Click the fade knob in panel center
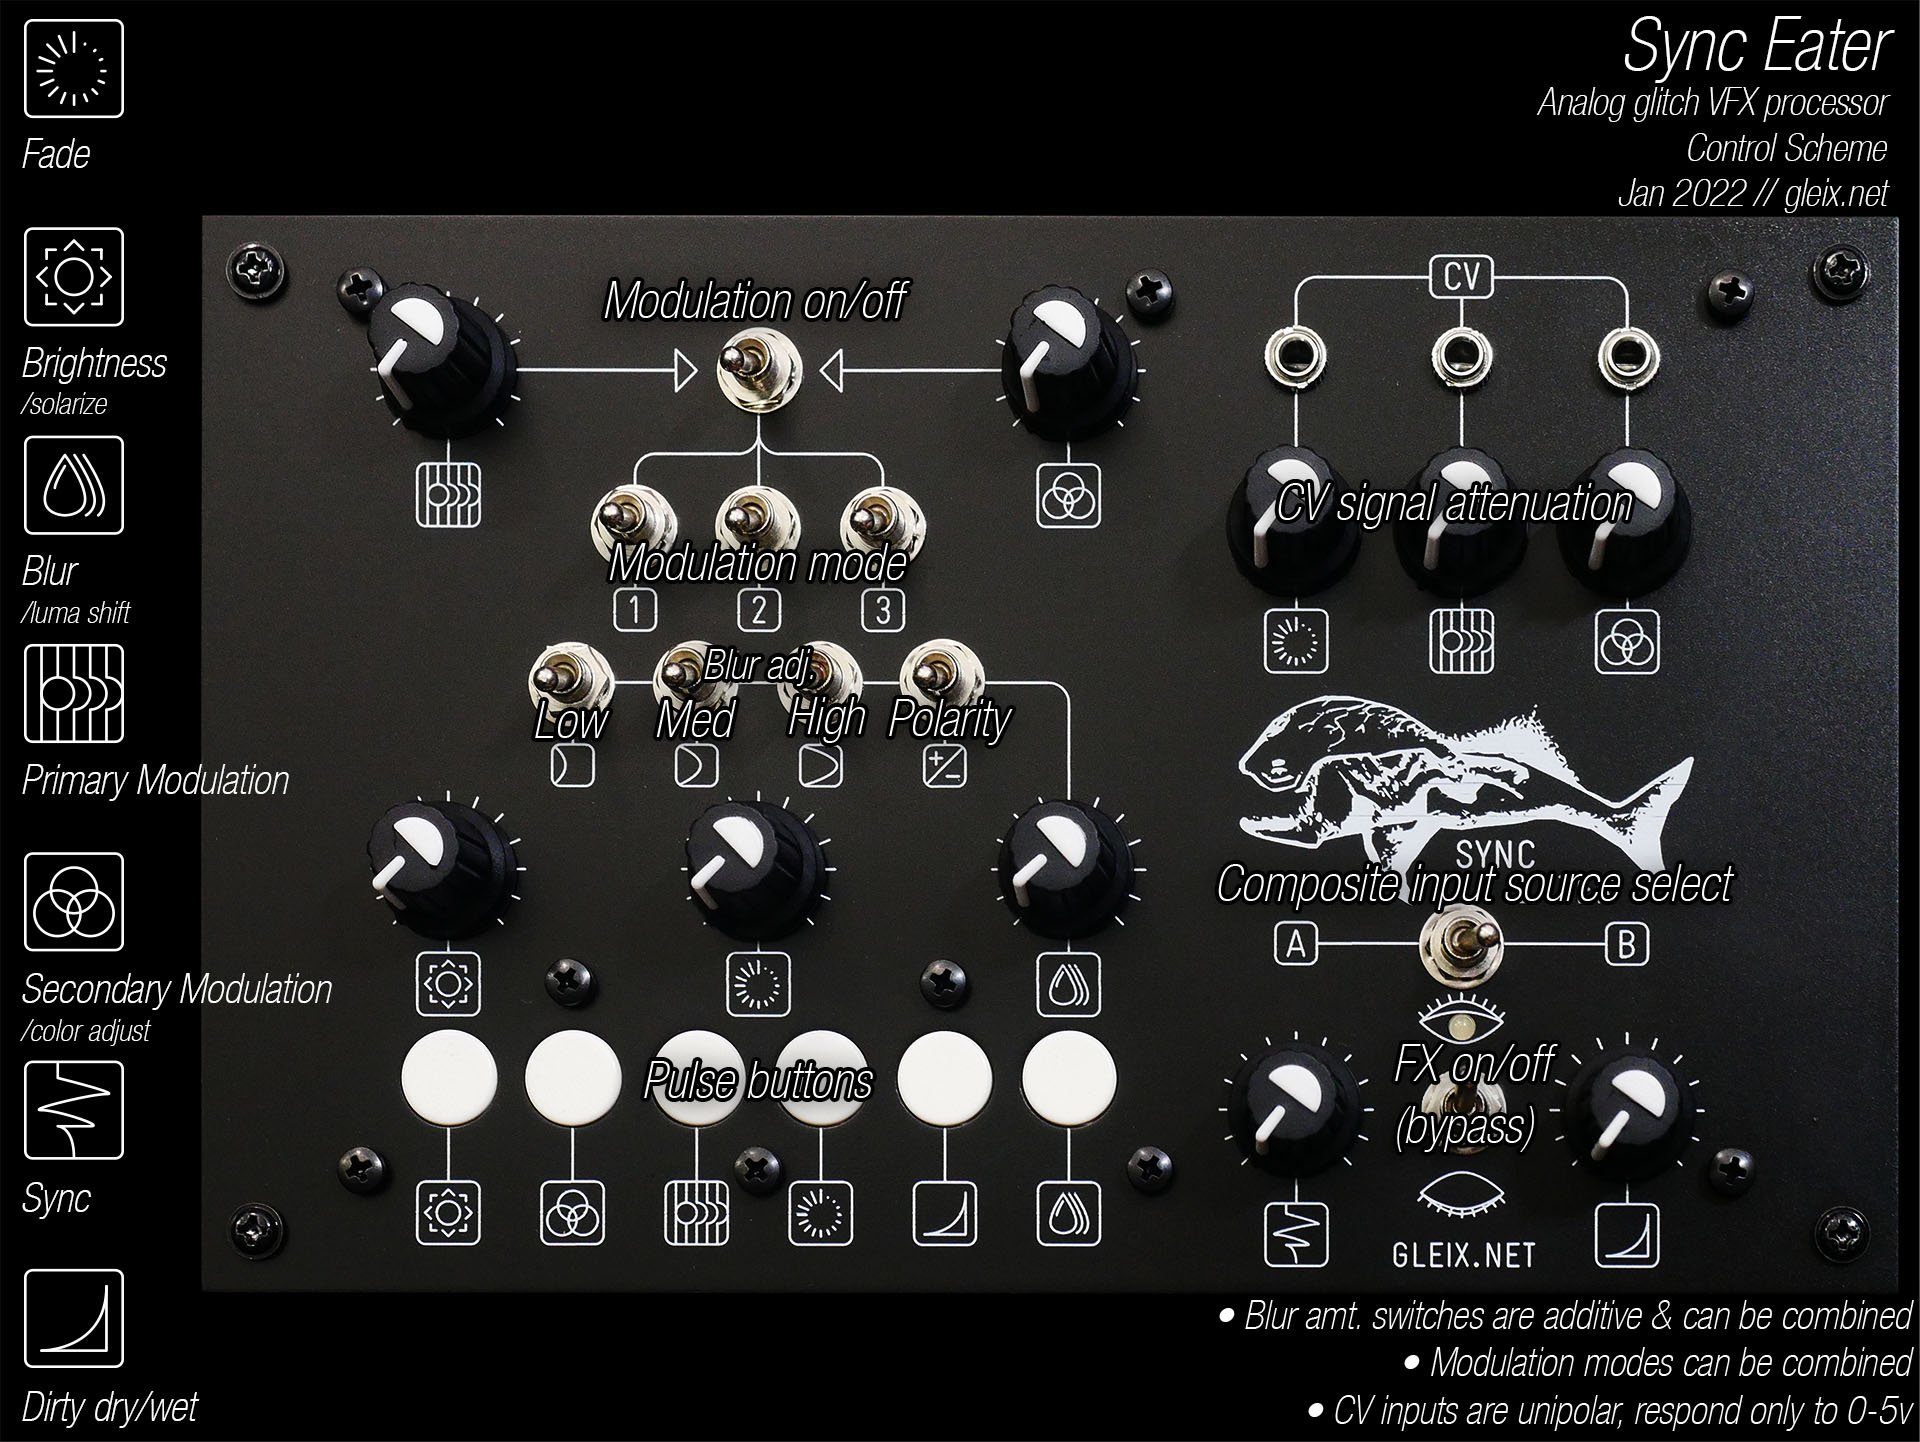 pyautogui.click(x=756, y=867)
